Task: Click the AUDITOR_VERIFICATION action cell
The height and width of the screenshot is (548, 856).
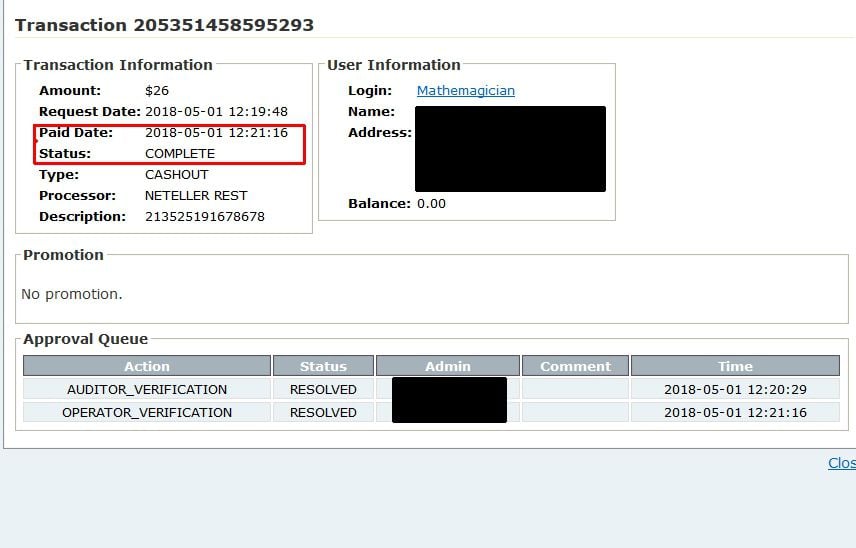Action: tap(147, 390)
